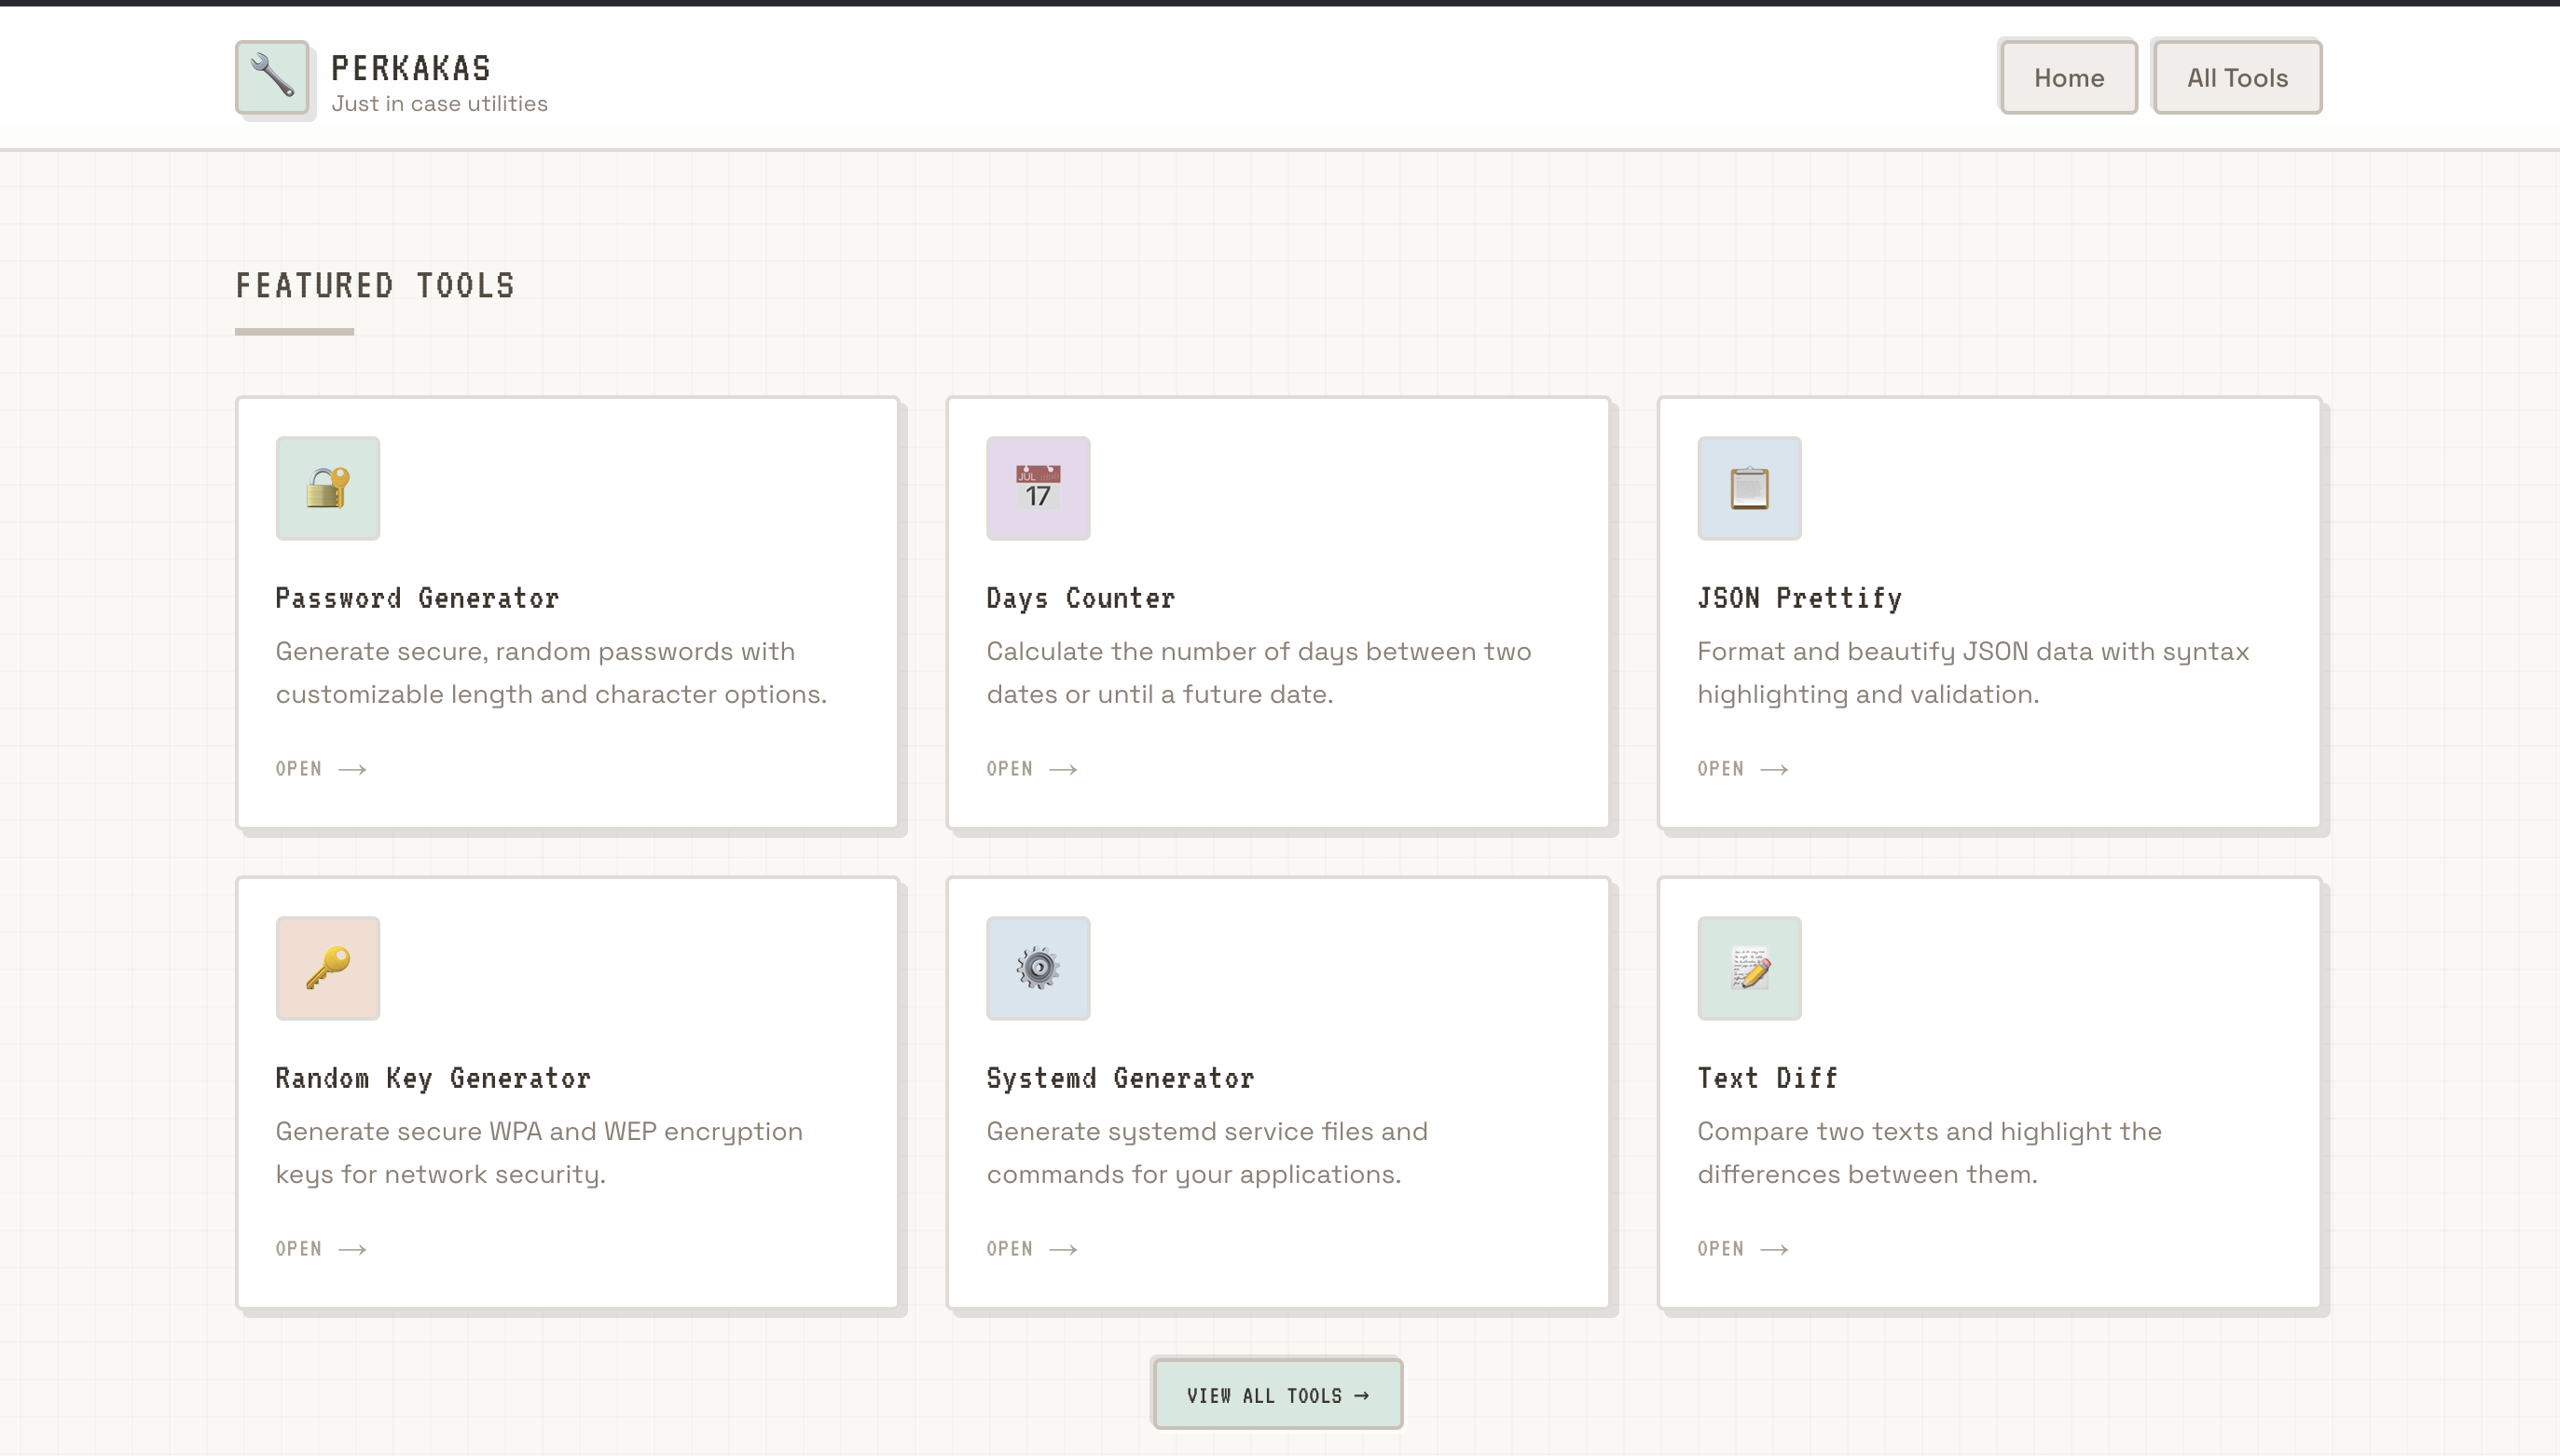Open link under Text Diff card
Viewport: 2560px width, 1456px height.
click(x=1742, y=1248)
